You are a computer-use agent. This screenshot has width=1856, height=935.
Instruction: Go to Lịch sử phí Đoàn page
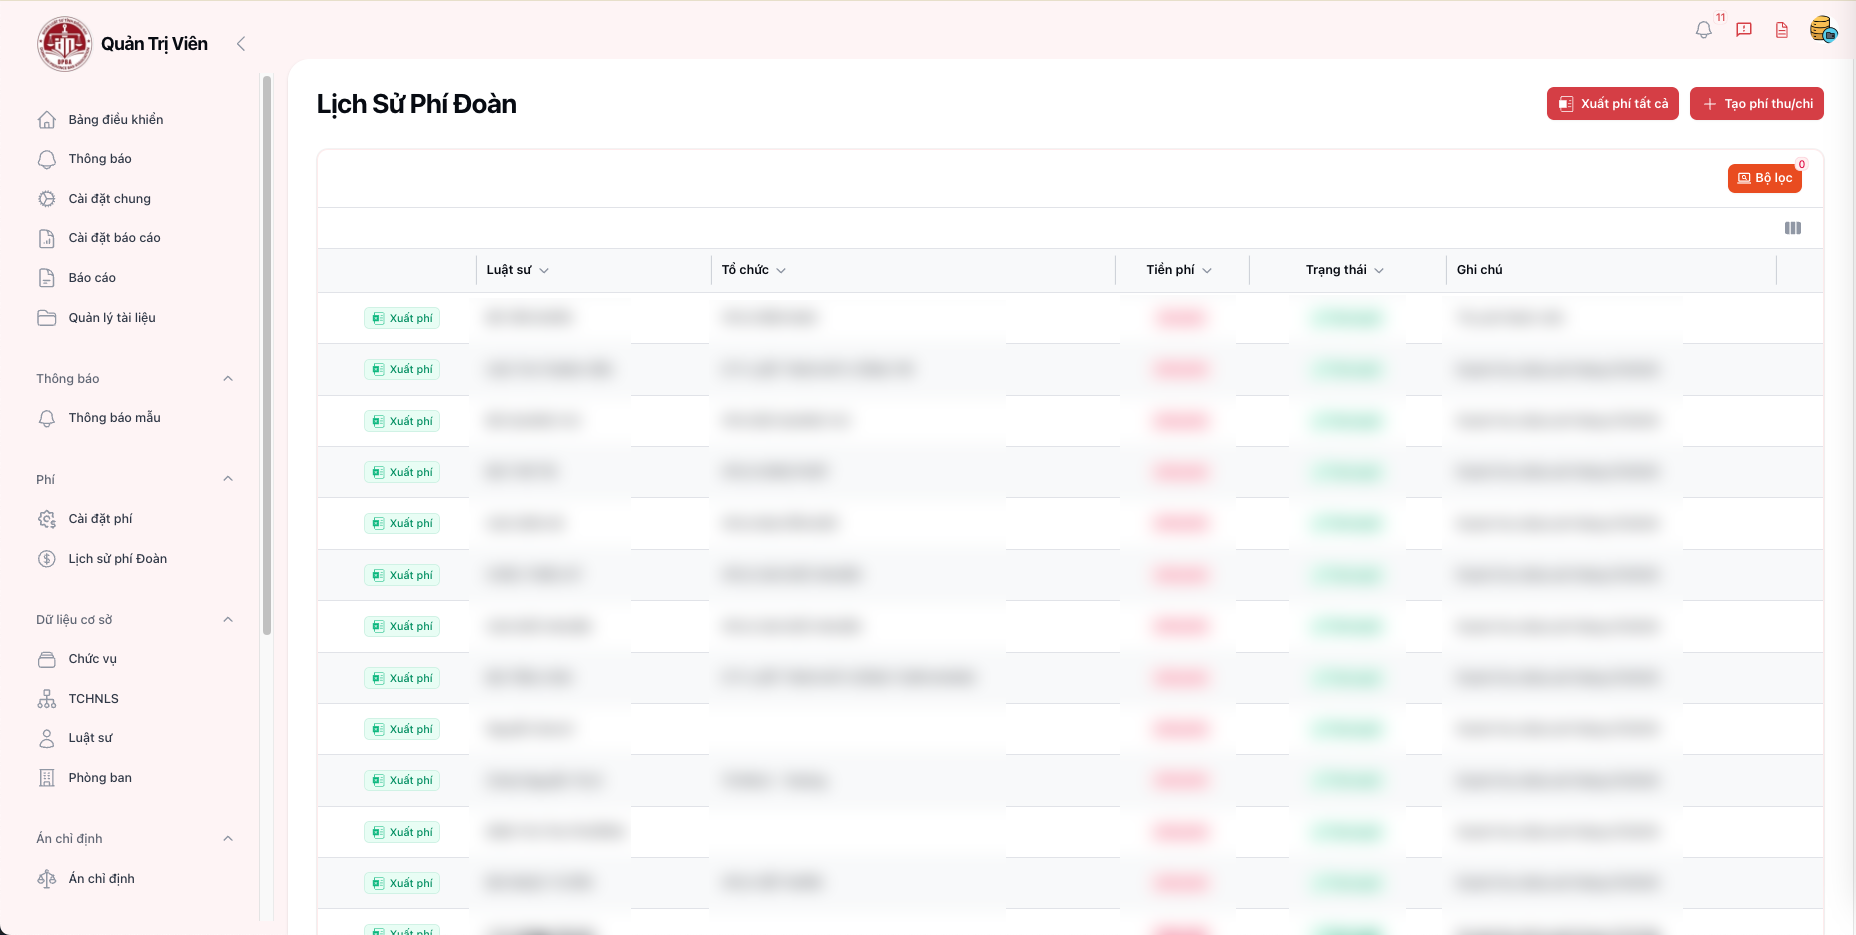117,559
